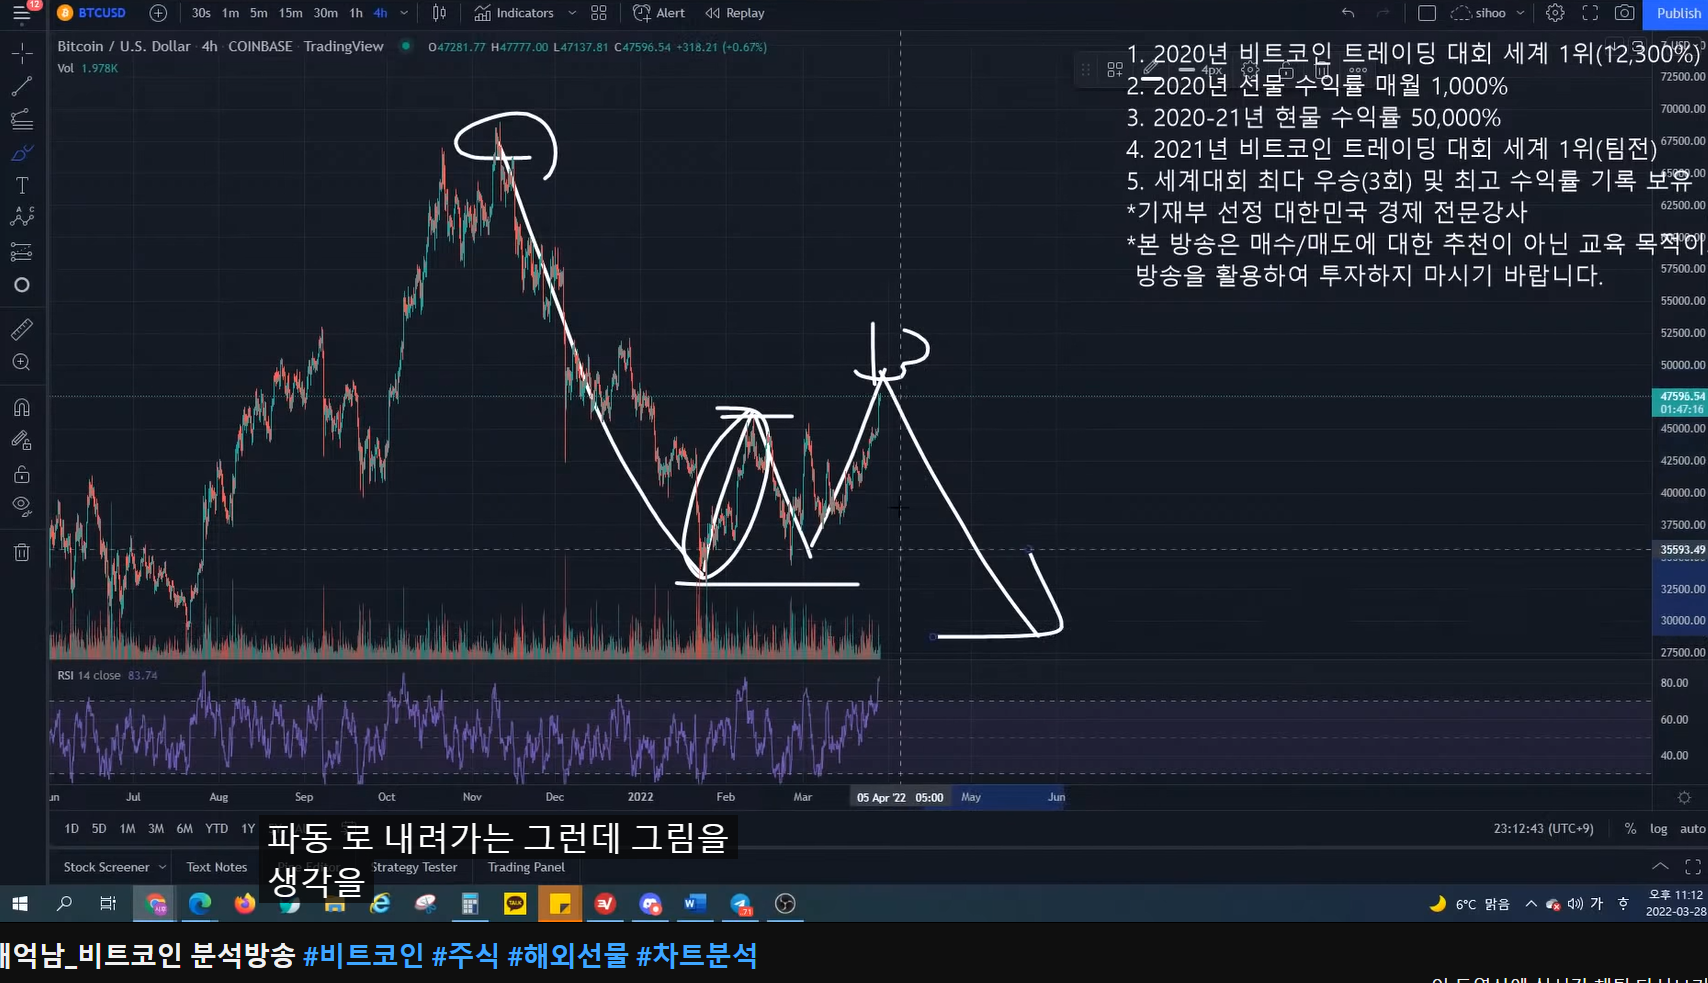Select the trend line drawing tool

click(x=22, y=87)
